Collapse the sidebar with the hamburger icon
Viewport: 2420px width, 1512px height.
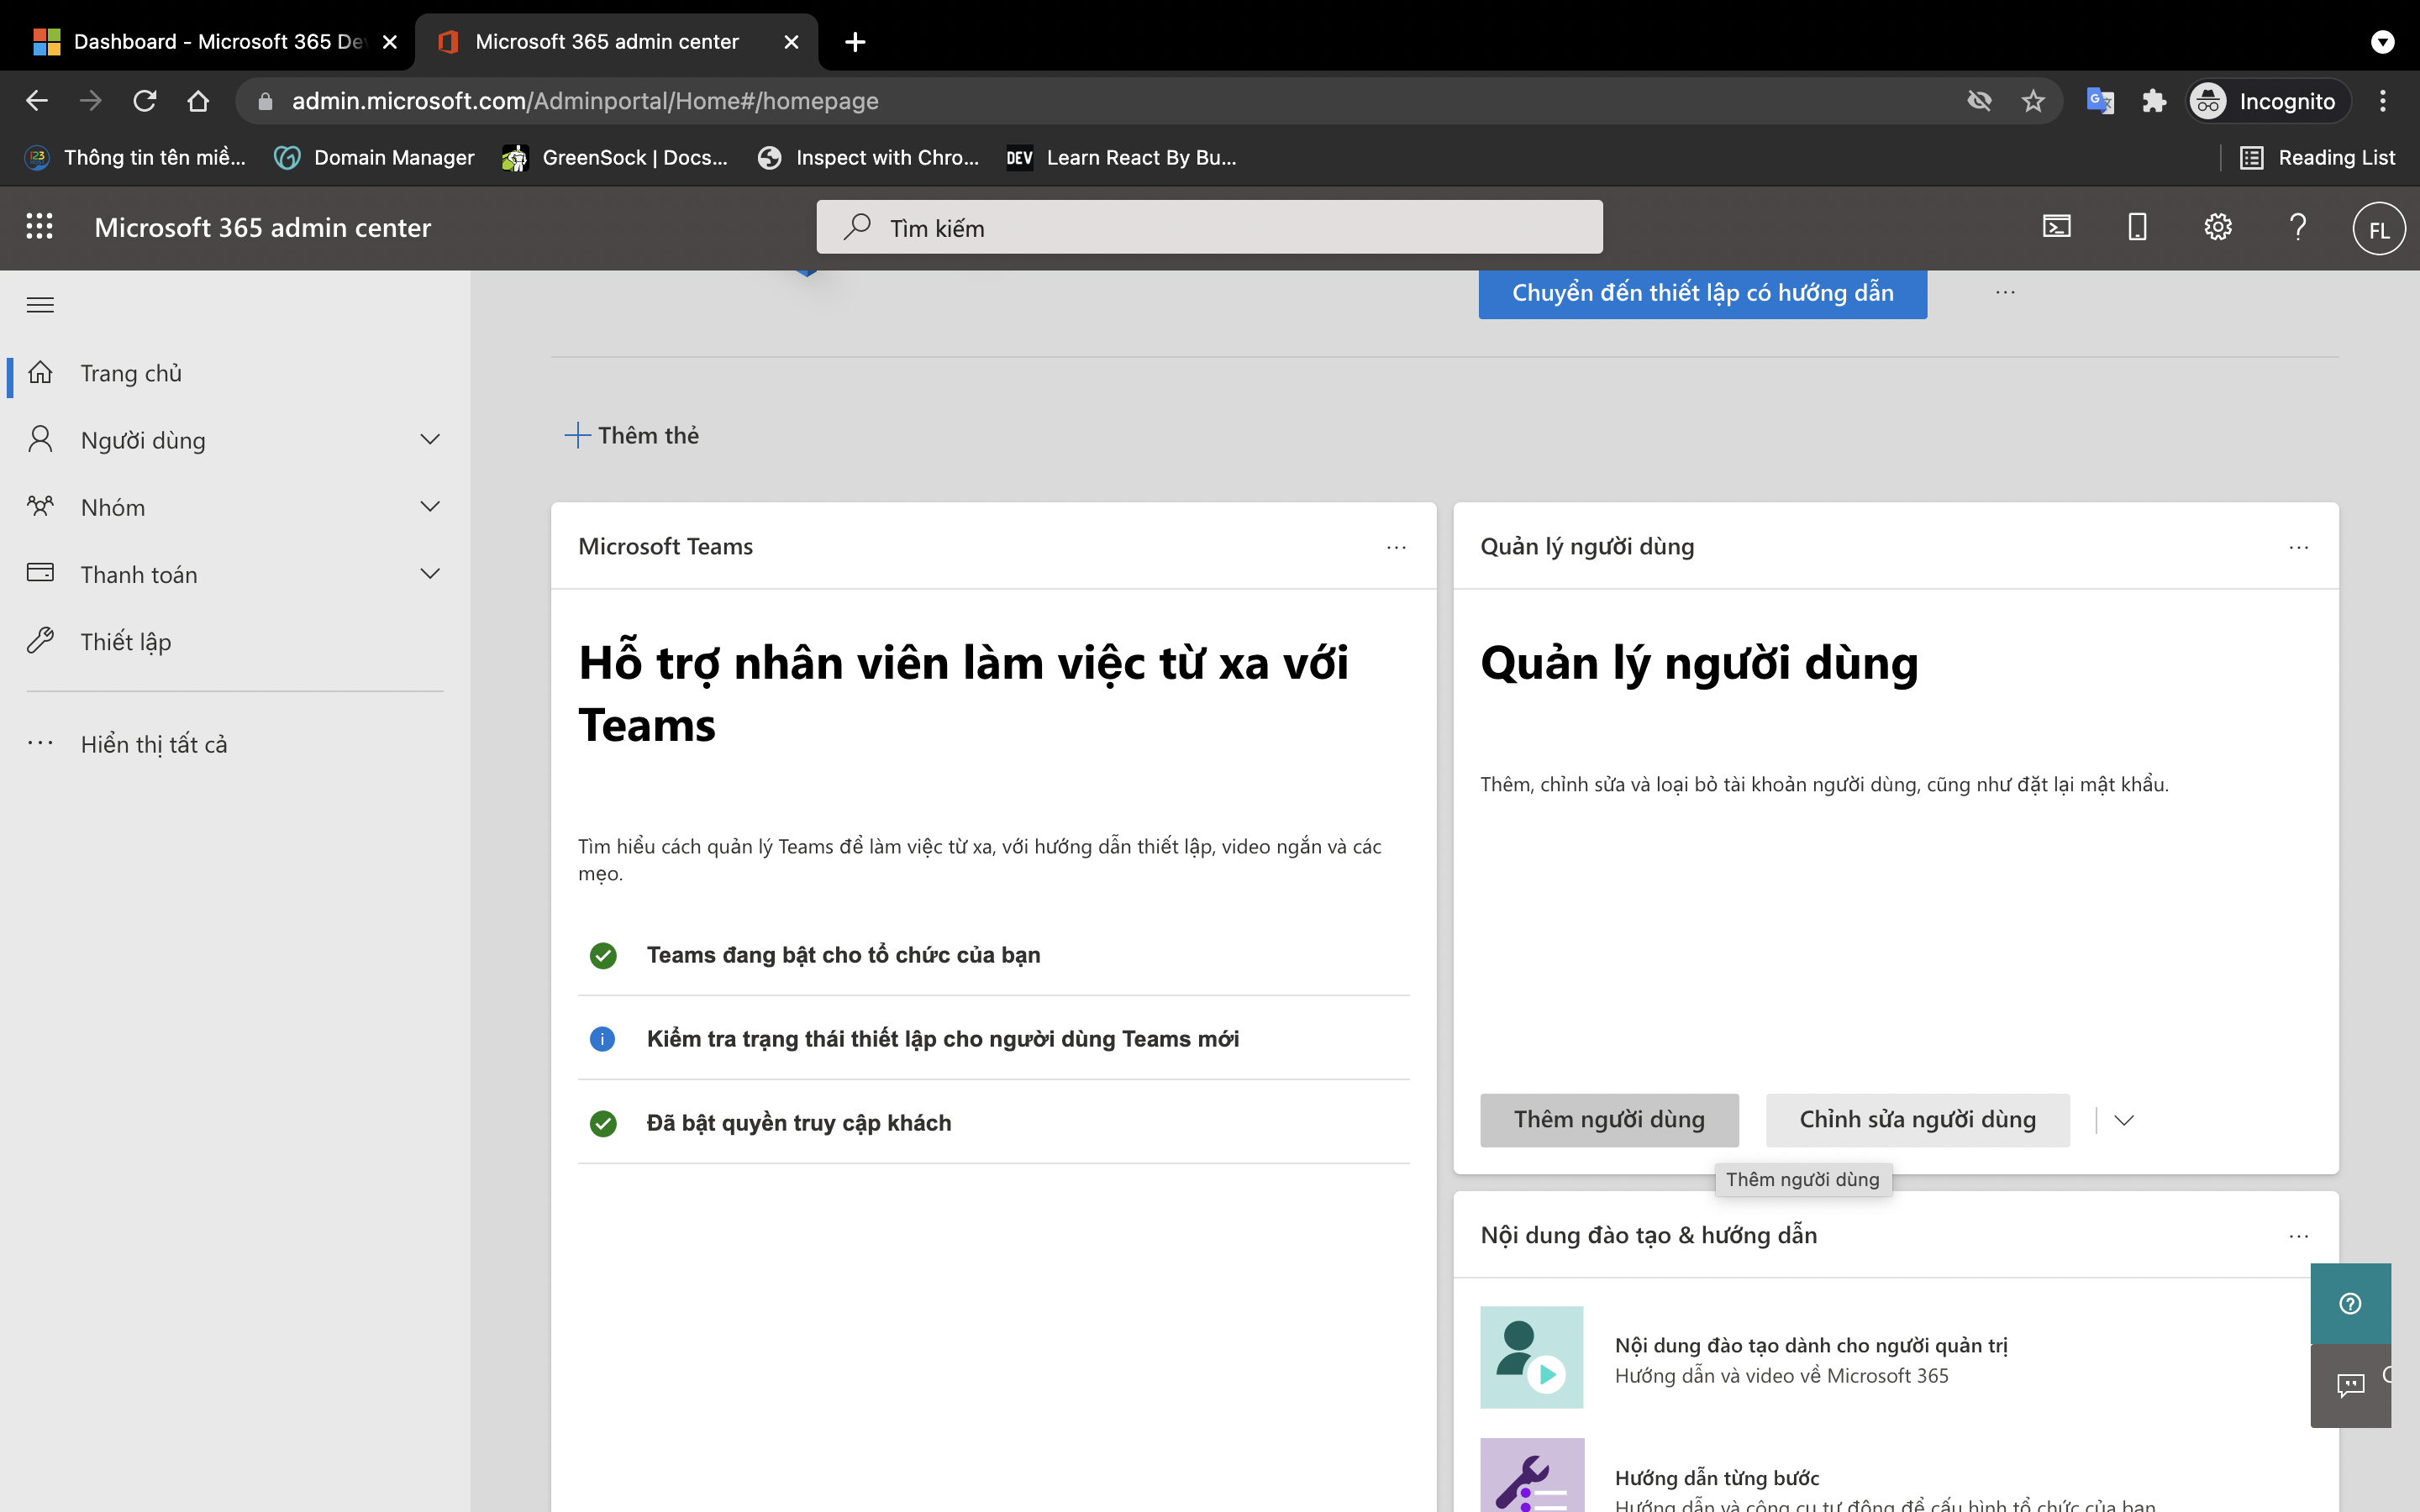(x=40, y=304)
